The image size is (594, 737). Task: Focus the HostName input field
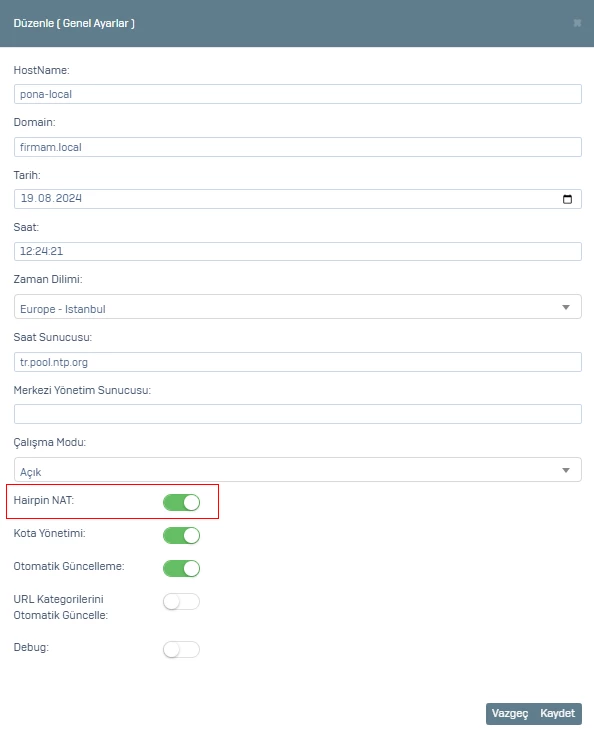297,94
